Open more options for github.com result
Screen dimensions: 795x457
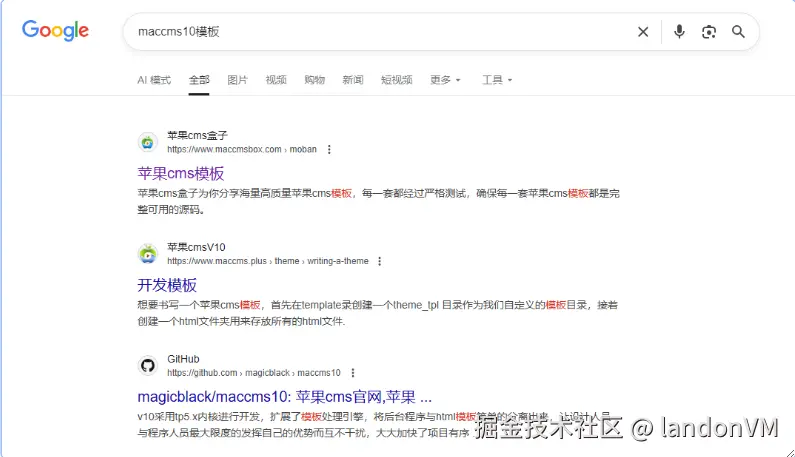pyautogui.click(x=353, y=373)
